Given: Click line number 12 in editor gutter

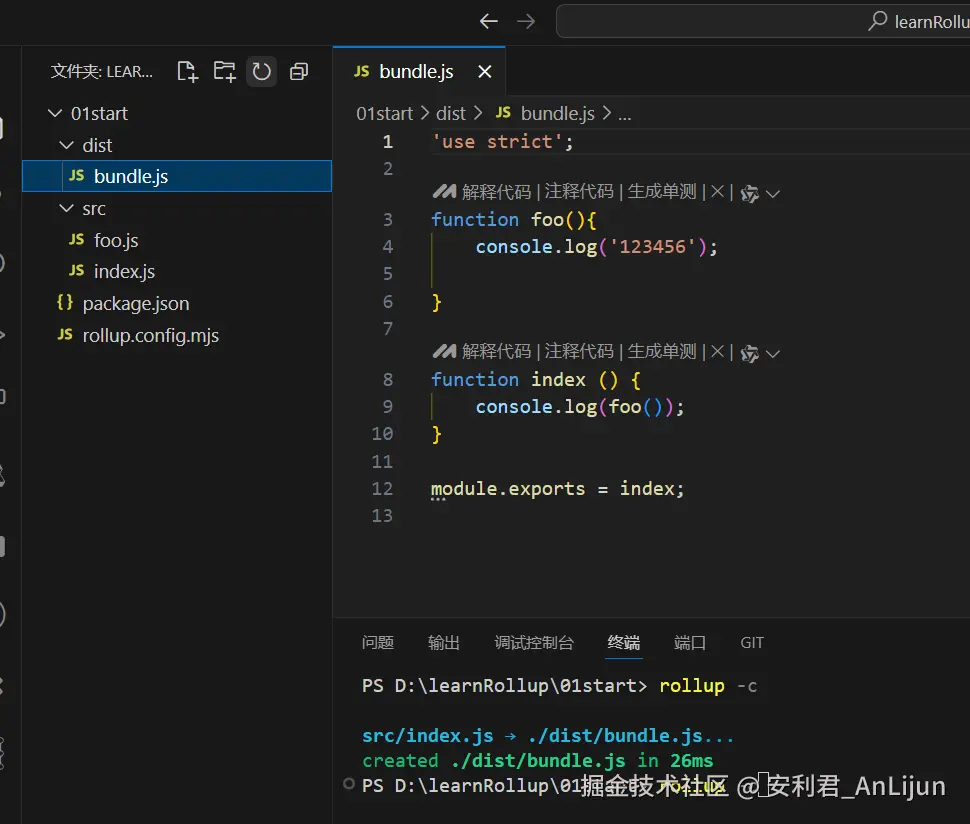Looking at the screenshot, I should pos(382,489).
